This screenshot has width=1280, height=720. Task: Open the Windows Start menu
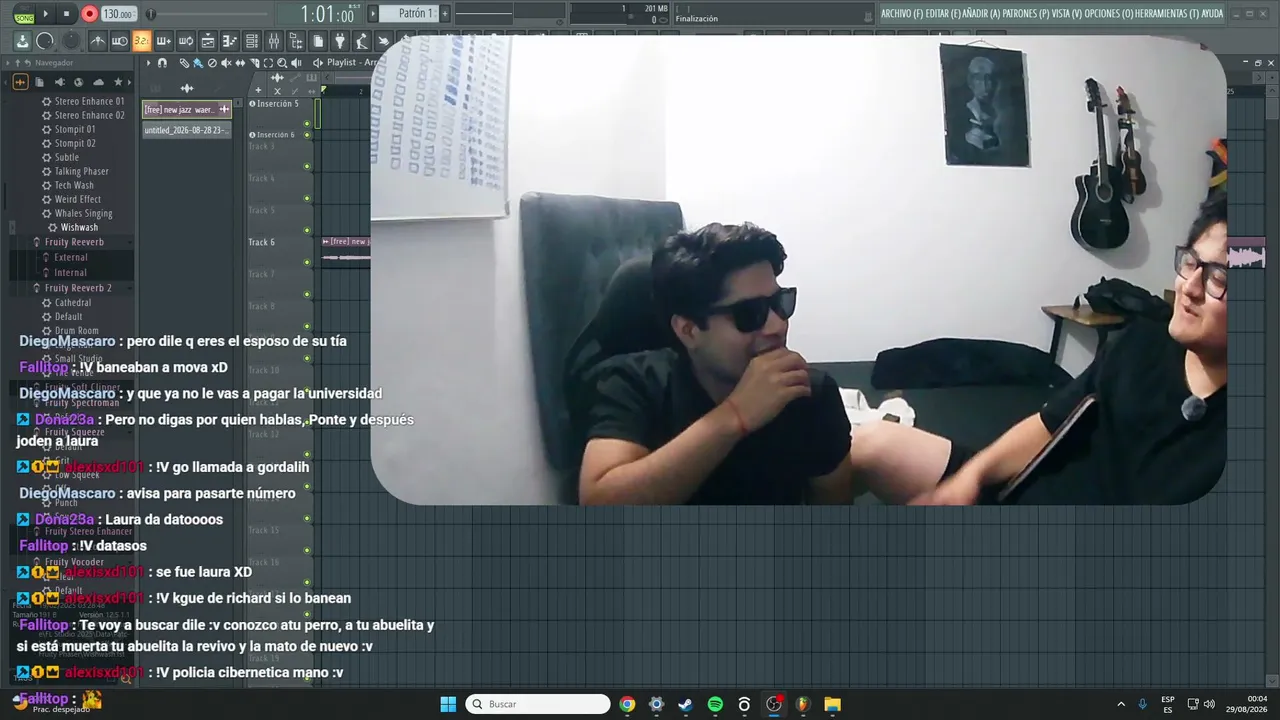click(x=448, y=704)
